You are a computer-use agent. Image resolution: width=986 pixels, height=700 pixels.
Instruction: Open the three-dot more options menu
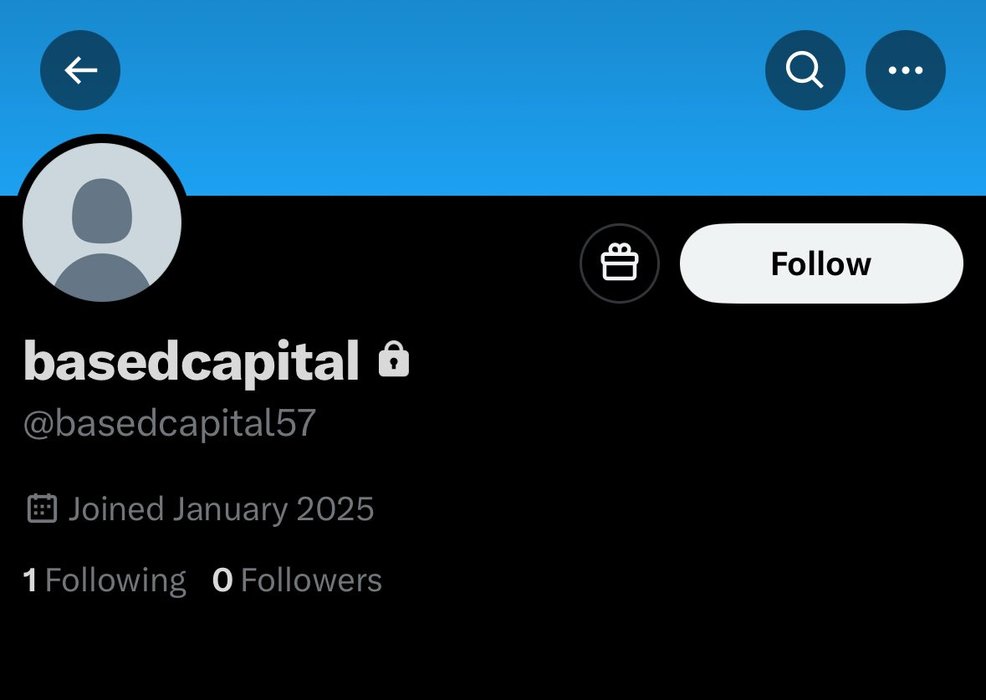coord(906,70)
